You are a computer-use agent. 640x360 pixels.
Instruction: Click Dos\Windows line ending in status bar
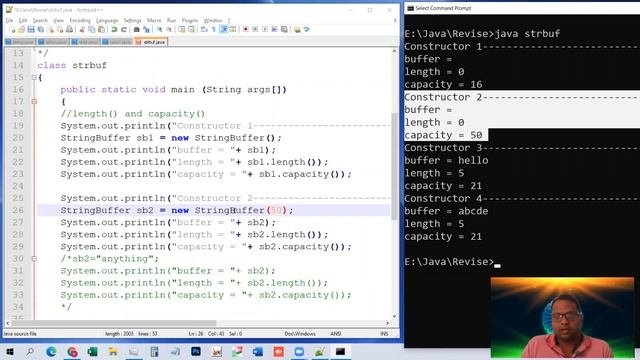(300, 333)
